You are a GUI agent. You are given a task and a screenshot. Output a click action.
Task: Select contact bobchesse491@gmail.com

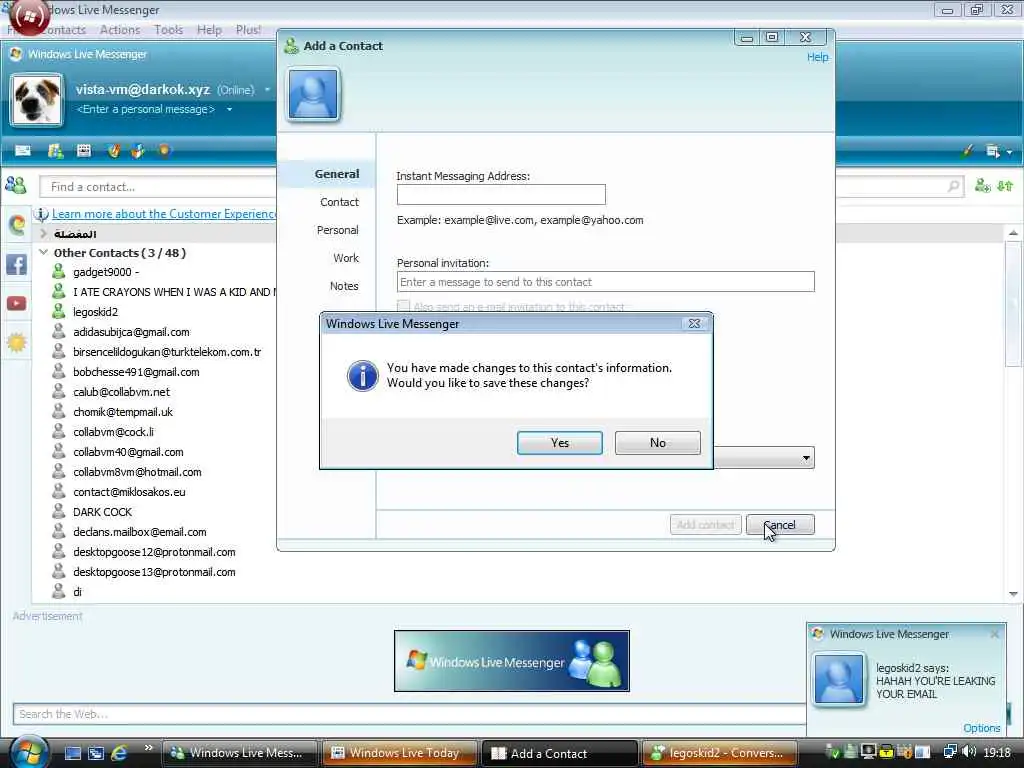(x=136, y=372)
